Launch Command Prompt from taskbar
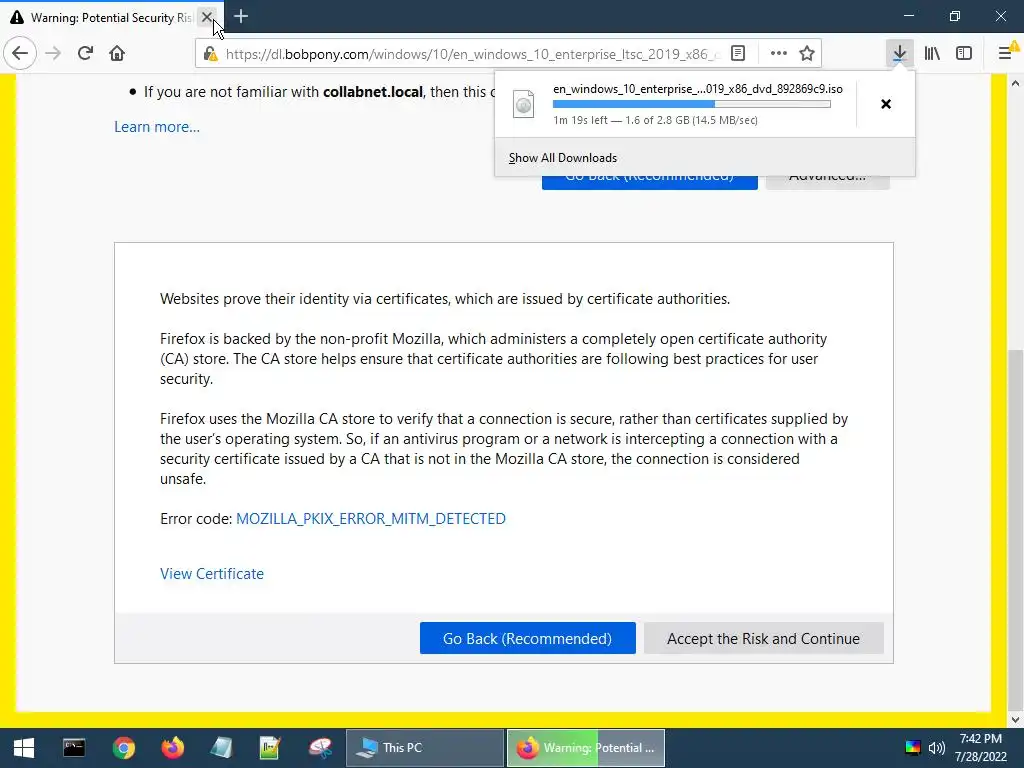The image size is (1024, 768). 74,748
